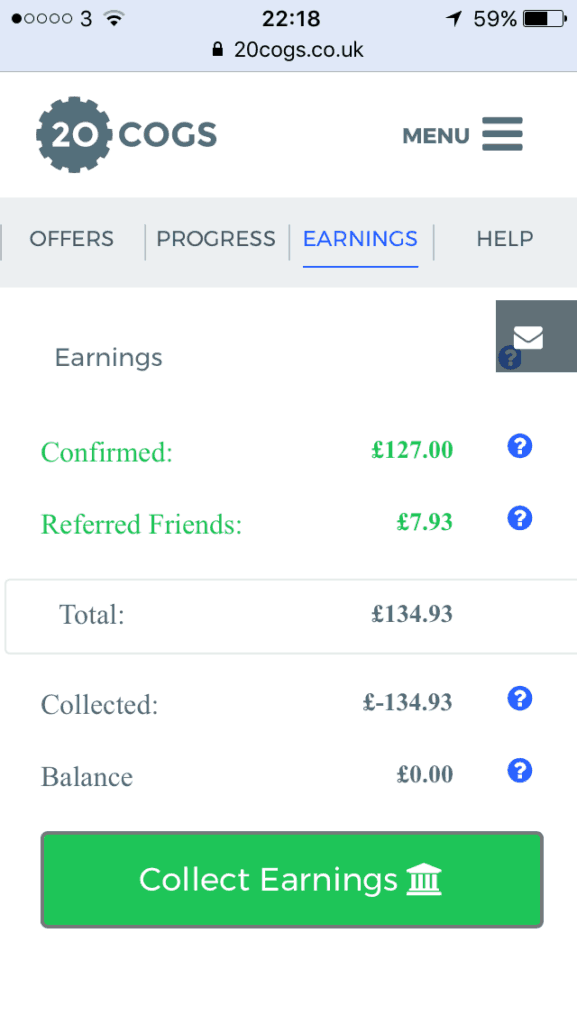
Task: Click the padlock icon in the address bar
Action: (x=216, y=47)
